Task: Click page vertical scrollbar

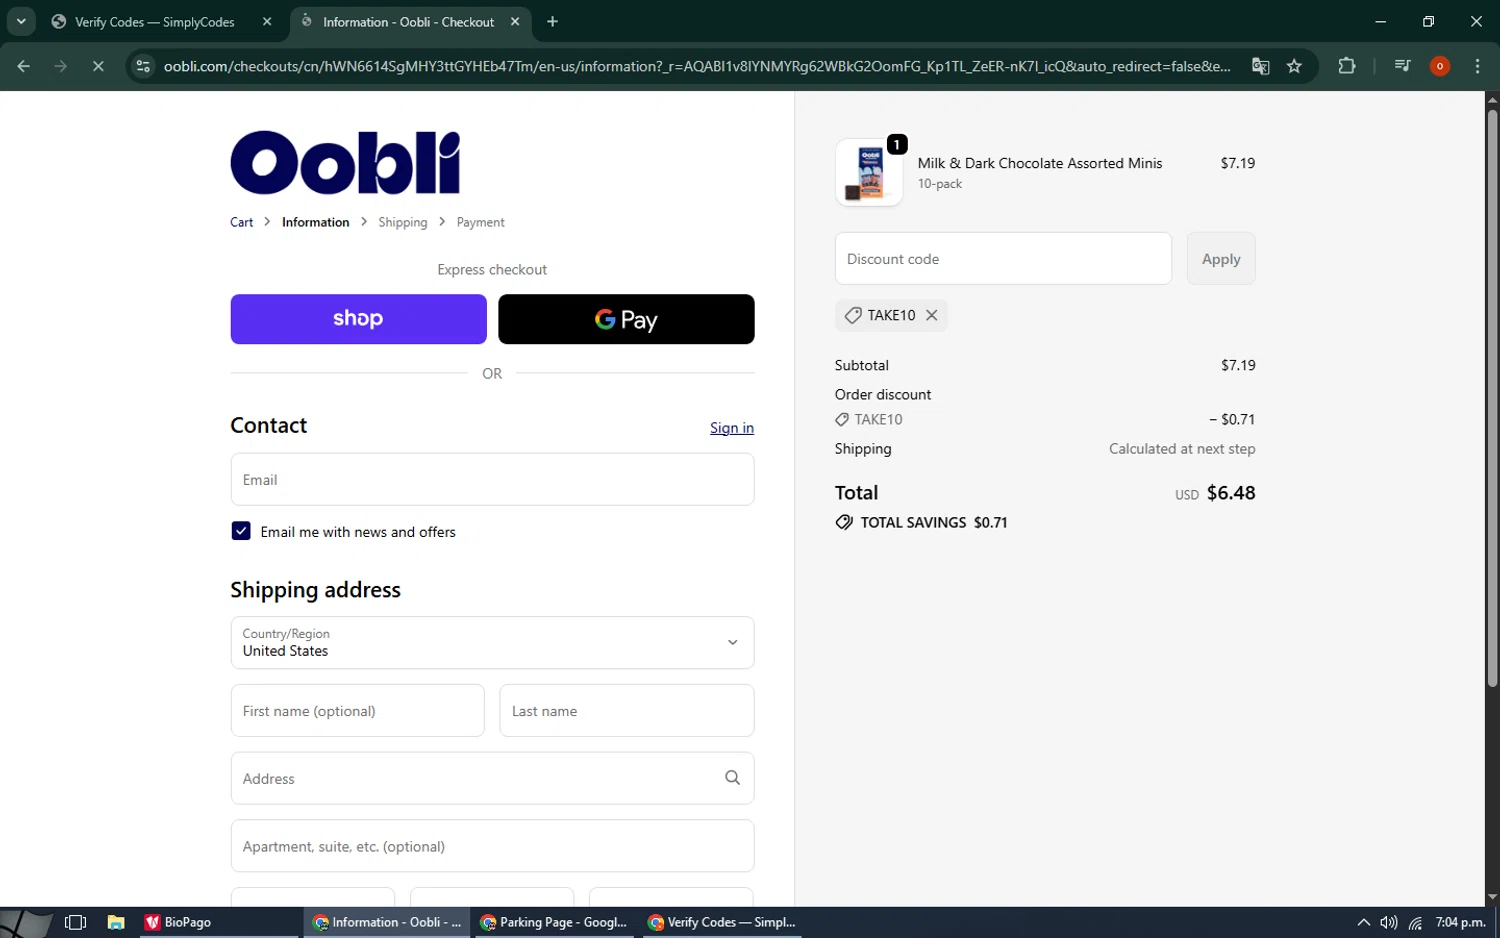Action: (1492, 398)
